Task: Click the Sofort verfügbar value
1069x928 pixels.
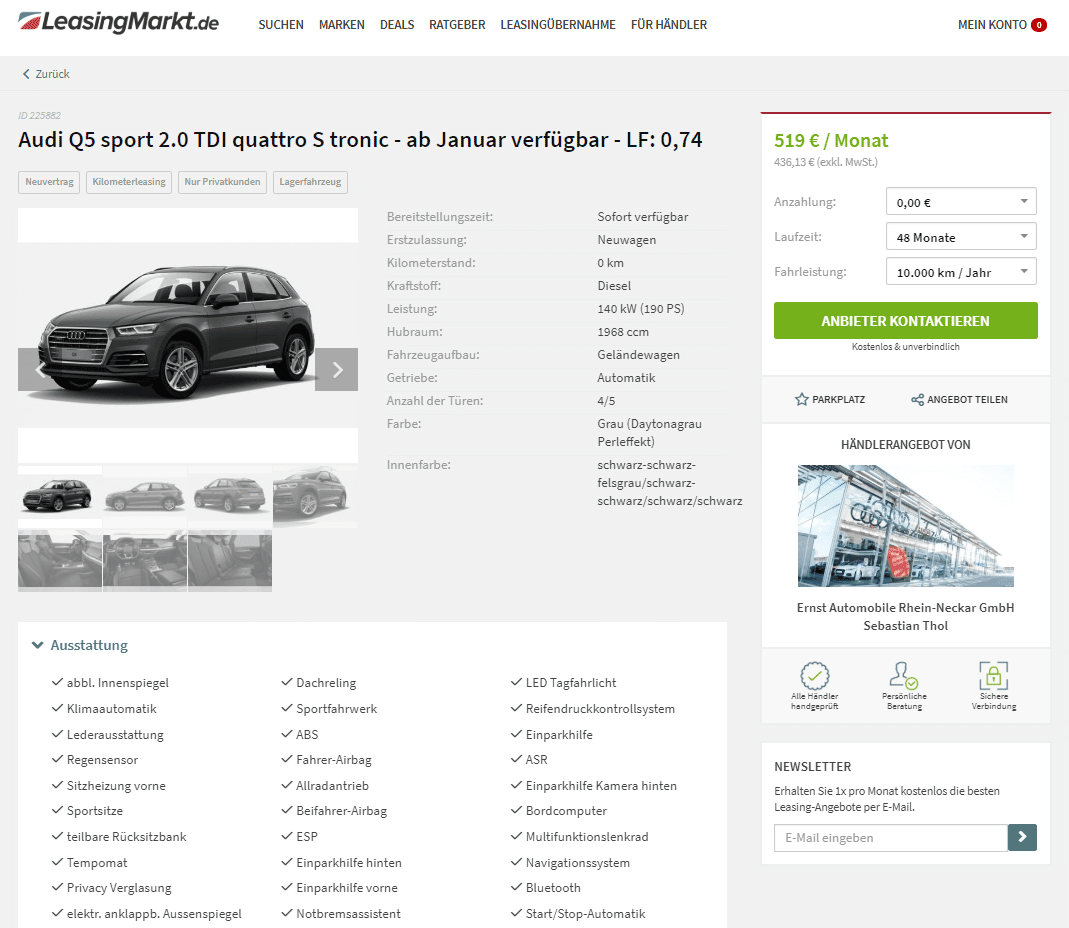Action: tap(642, 217)
